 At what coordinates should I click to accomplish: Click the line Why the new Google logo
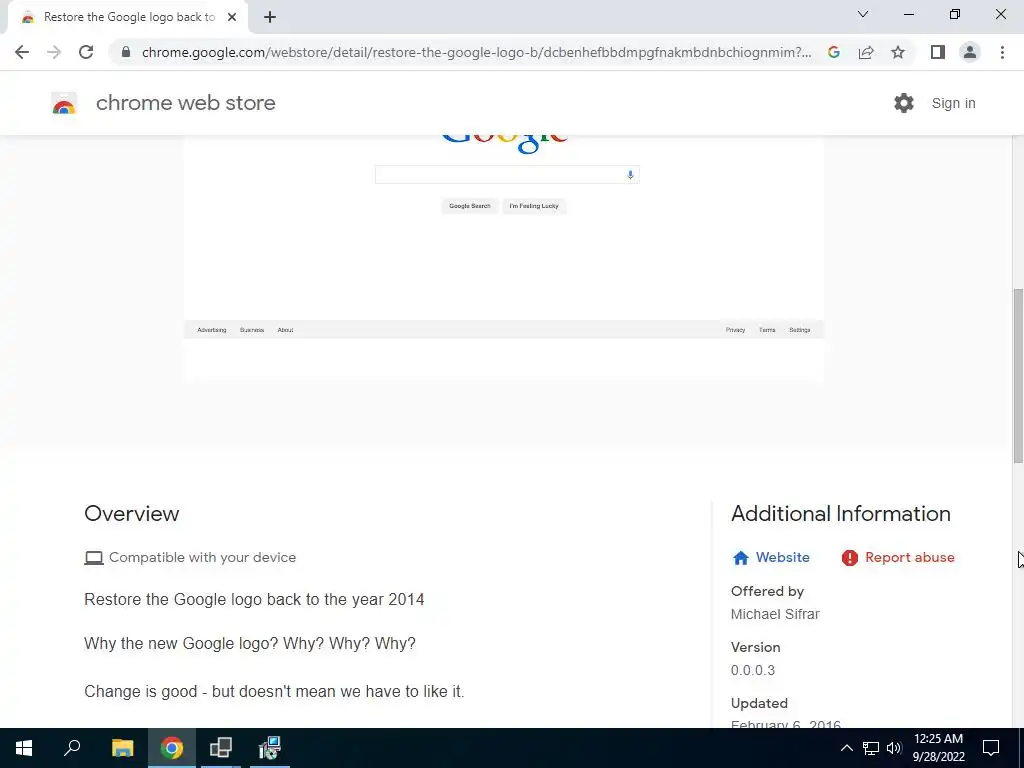249,644
